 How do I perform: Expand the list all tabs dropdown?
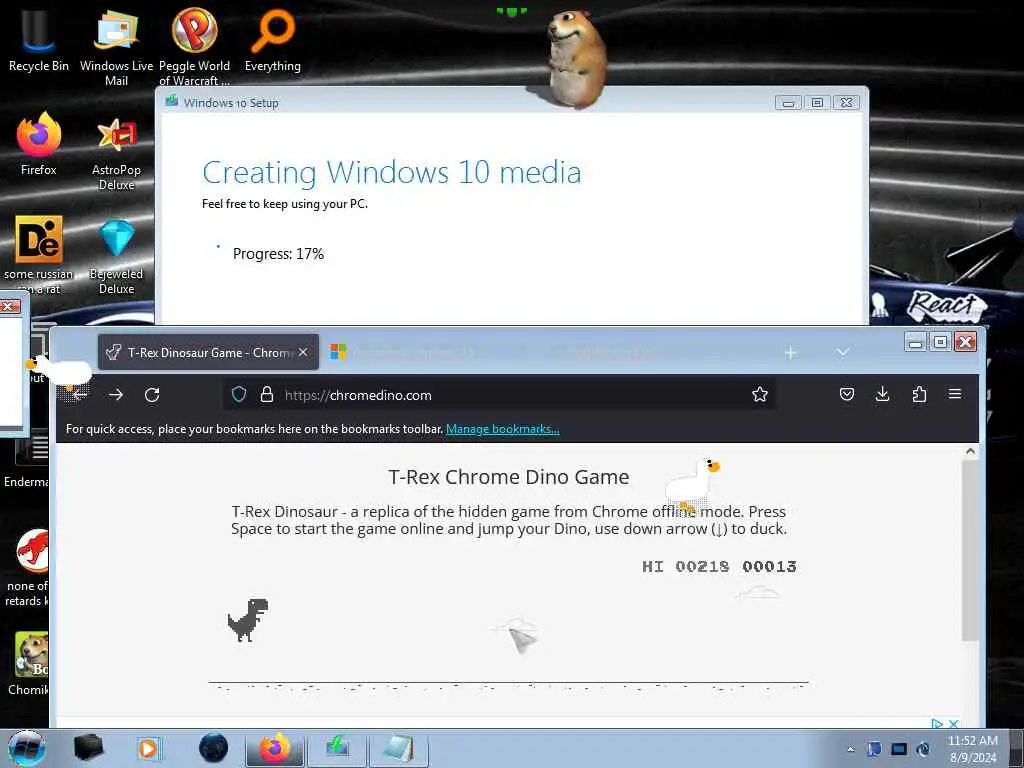(x=842, y=352)
